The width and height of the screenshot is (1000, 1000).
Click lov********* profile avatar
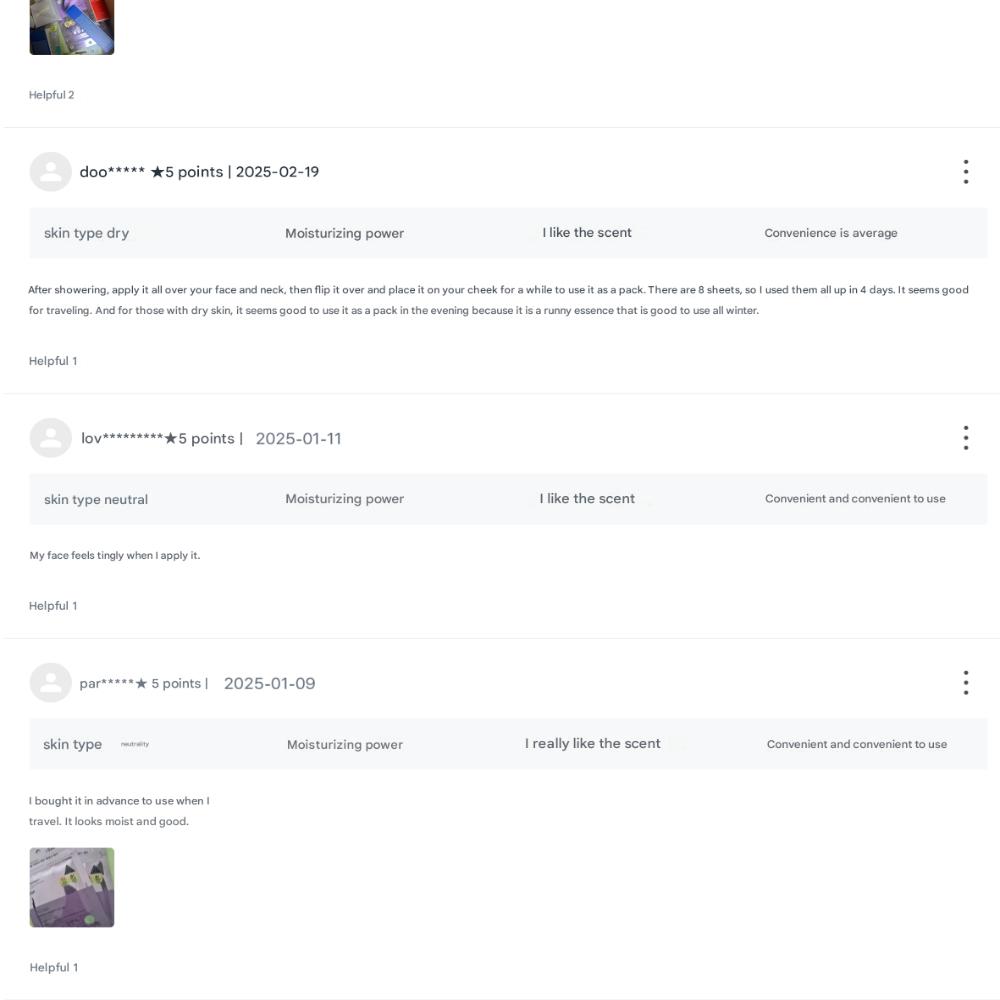[50, 438]
